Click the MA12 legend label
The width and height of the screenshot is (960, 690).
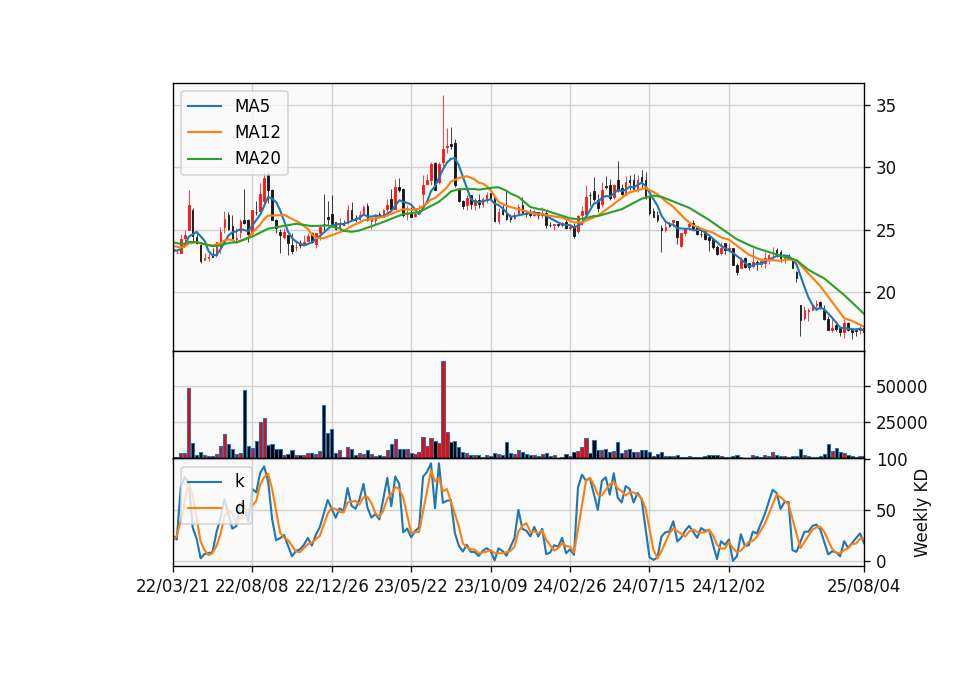[x=257, y=132]
